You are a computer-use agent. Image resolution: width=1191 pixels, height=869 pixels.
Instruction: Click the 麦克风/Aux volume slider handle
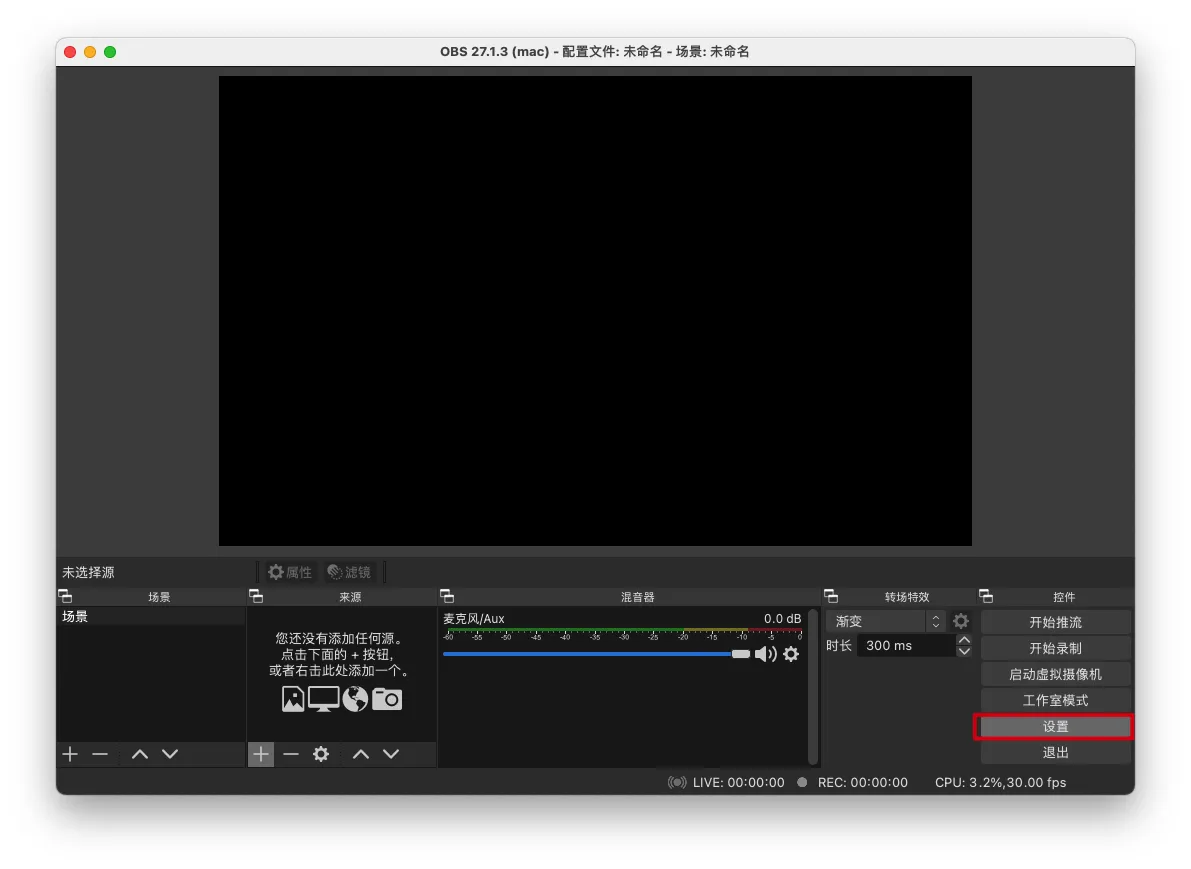click(x=740, y=653)
